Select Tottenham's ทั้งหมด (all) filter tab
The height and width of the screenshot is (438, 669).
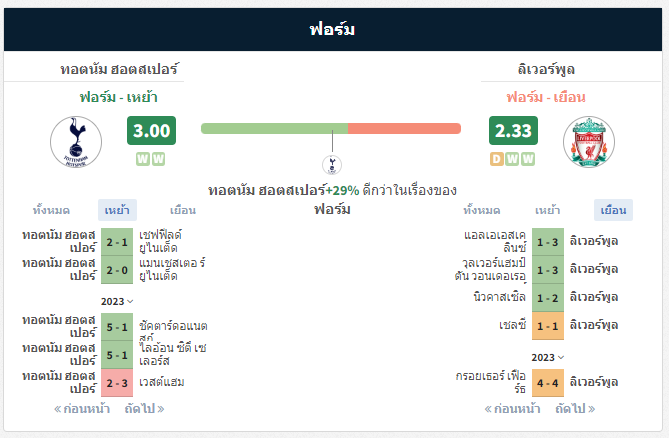click(x=51, y=210)
